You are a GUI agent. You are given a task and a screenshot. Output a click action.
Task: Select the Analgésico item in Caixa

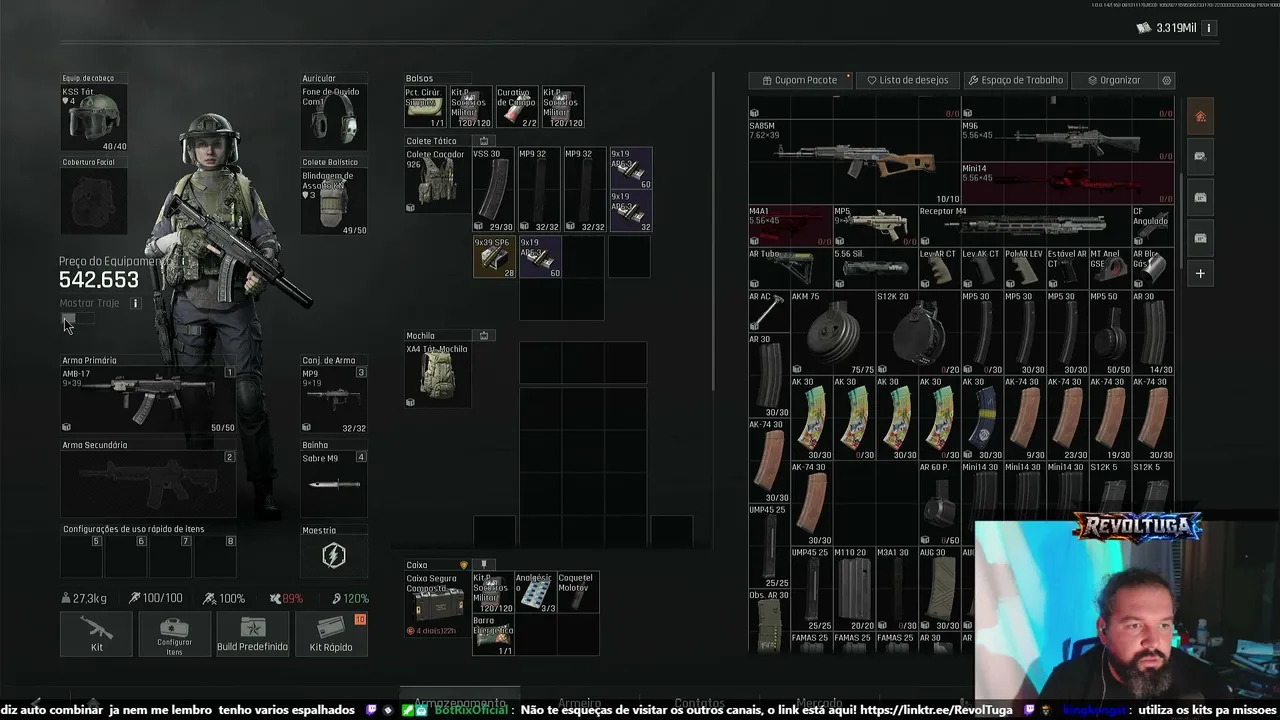tap(536, 593)
